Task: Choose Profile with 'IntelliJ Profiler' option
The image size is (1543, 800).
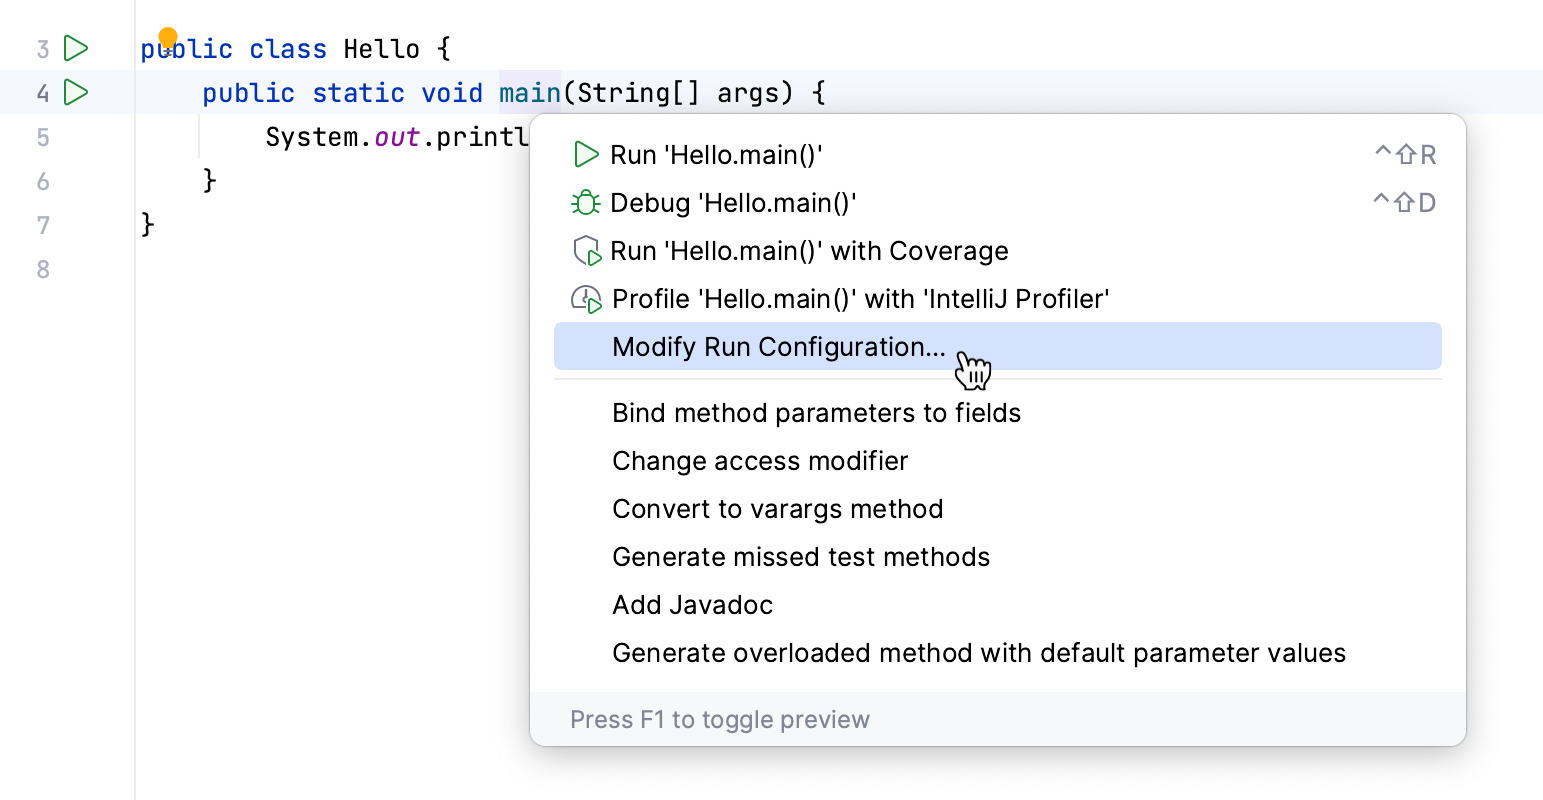Action: (x=860, y=299)
